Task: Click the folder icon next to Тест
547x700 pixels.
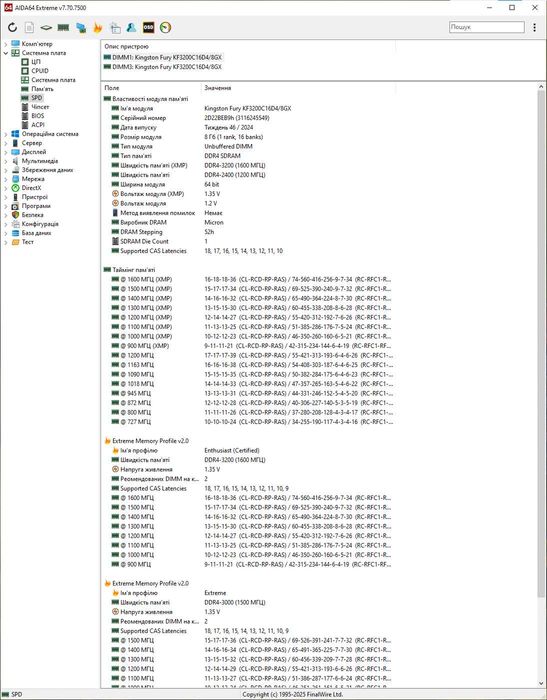Action: pos(16,242)
